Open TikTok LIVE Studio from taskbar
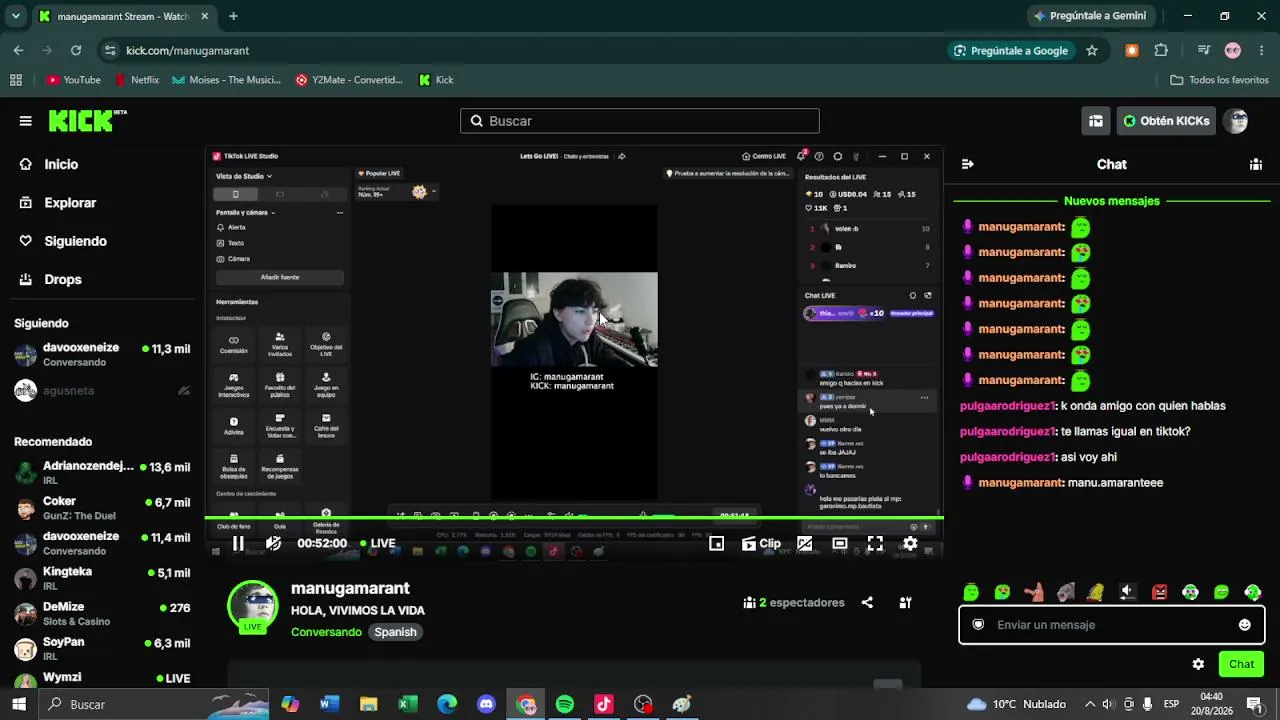The width and height of the screenshot is (1280, 720). tap(604, 704)
